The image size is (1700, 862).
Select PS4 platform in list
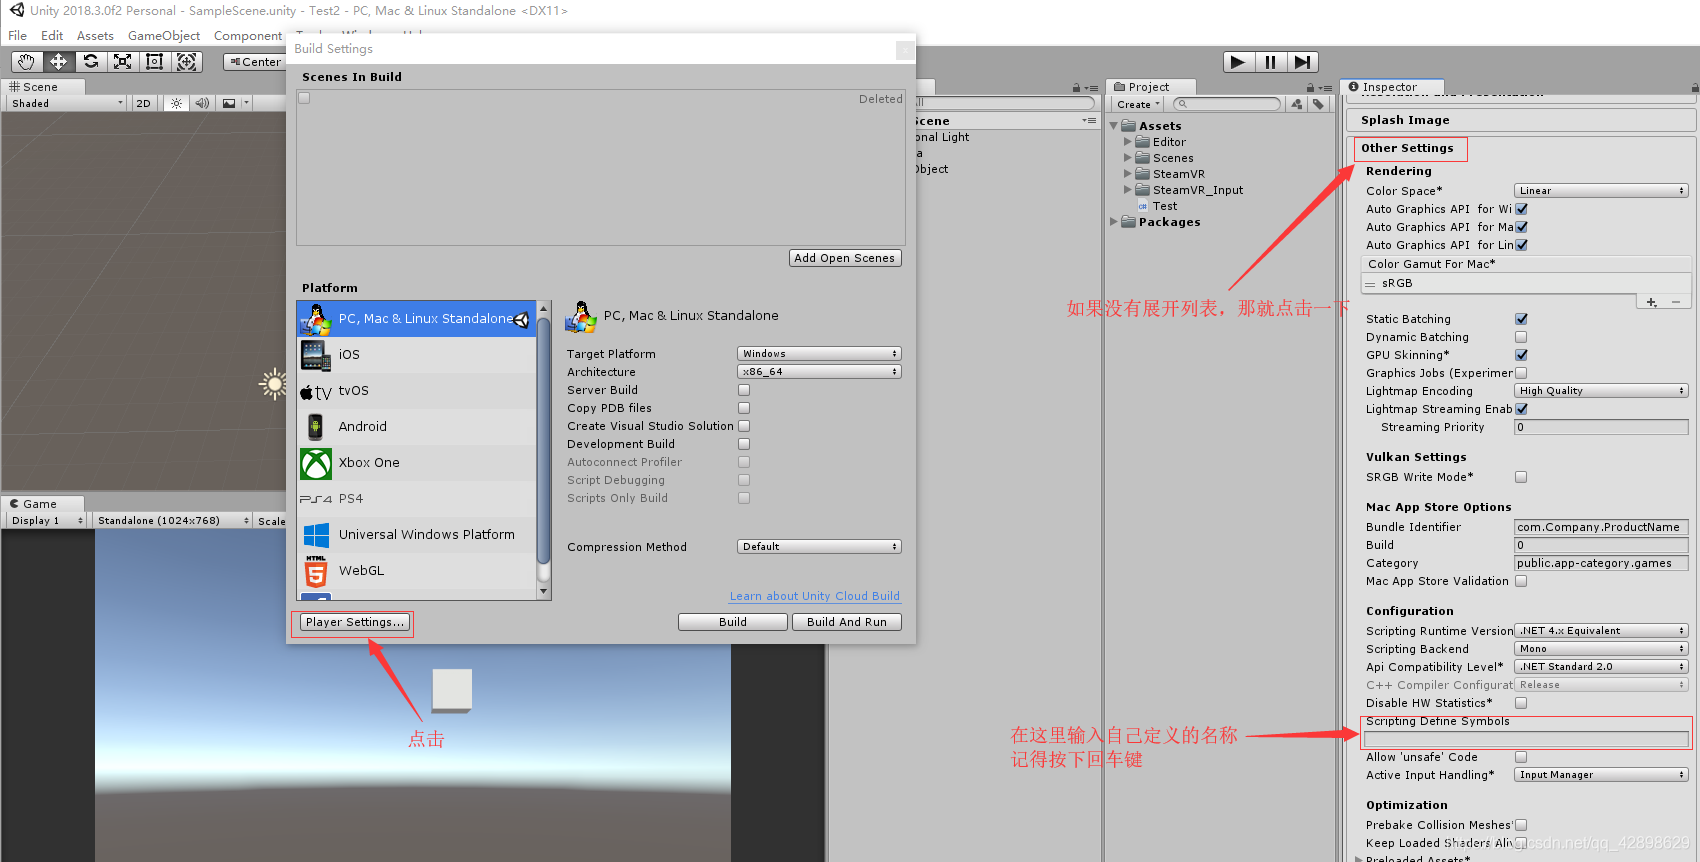click(x=417, y=499)
